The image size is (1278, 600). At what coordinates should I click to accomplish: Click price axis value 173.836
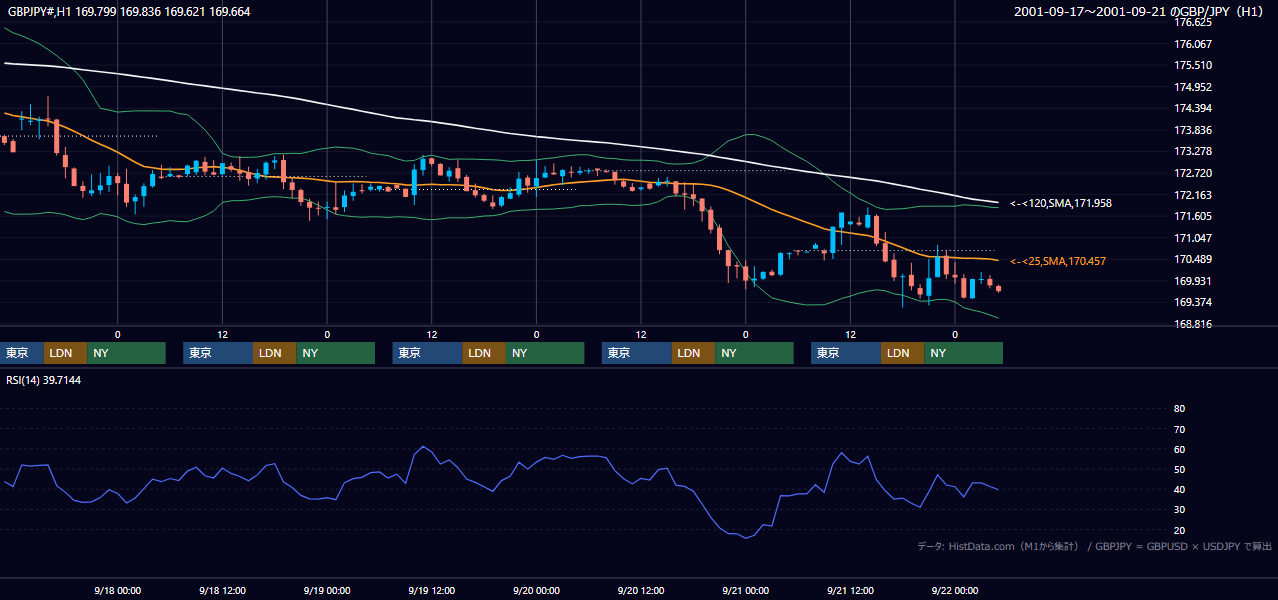tap(1192, 130)
